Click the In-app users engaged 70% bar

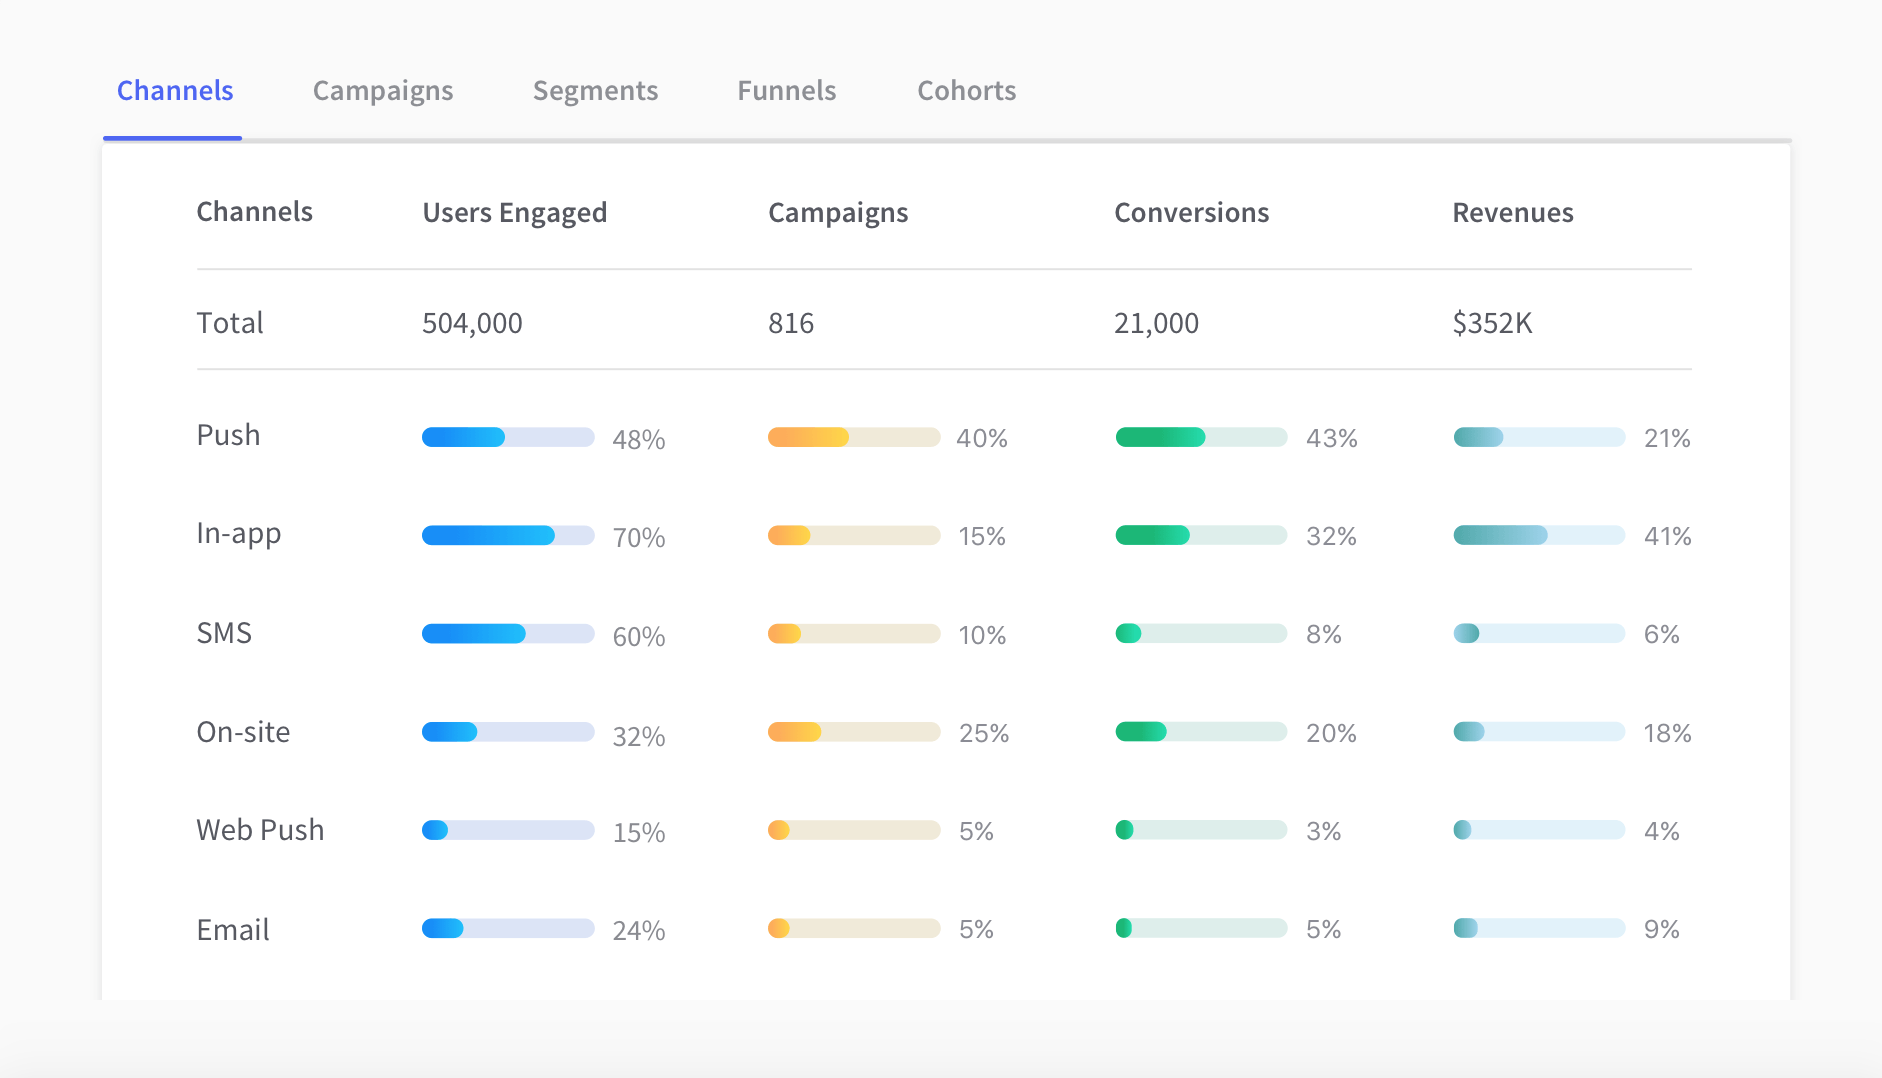507,536
